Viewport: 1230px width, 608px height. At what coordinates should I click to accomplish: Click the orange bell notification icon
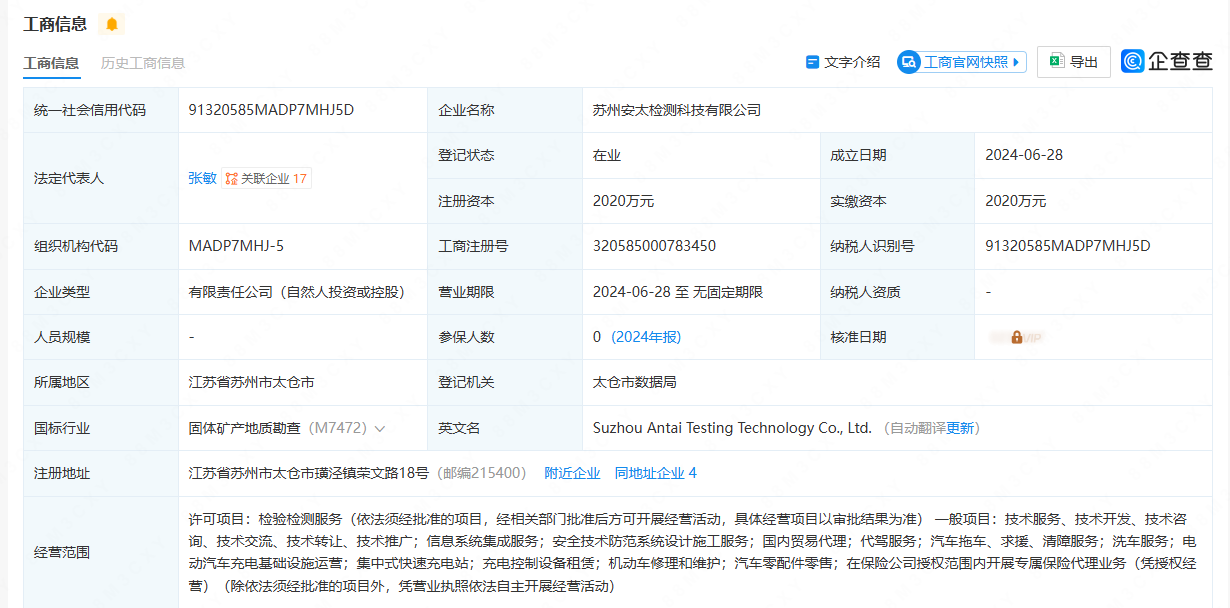click(x=112, y=24)
